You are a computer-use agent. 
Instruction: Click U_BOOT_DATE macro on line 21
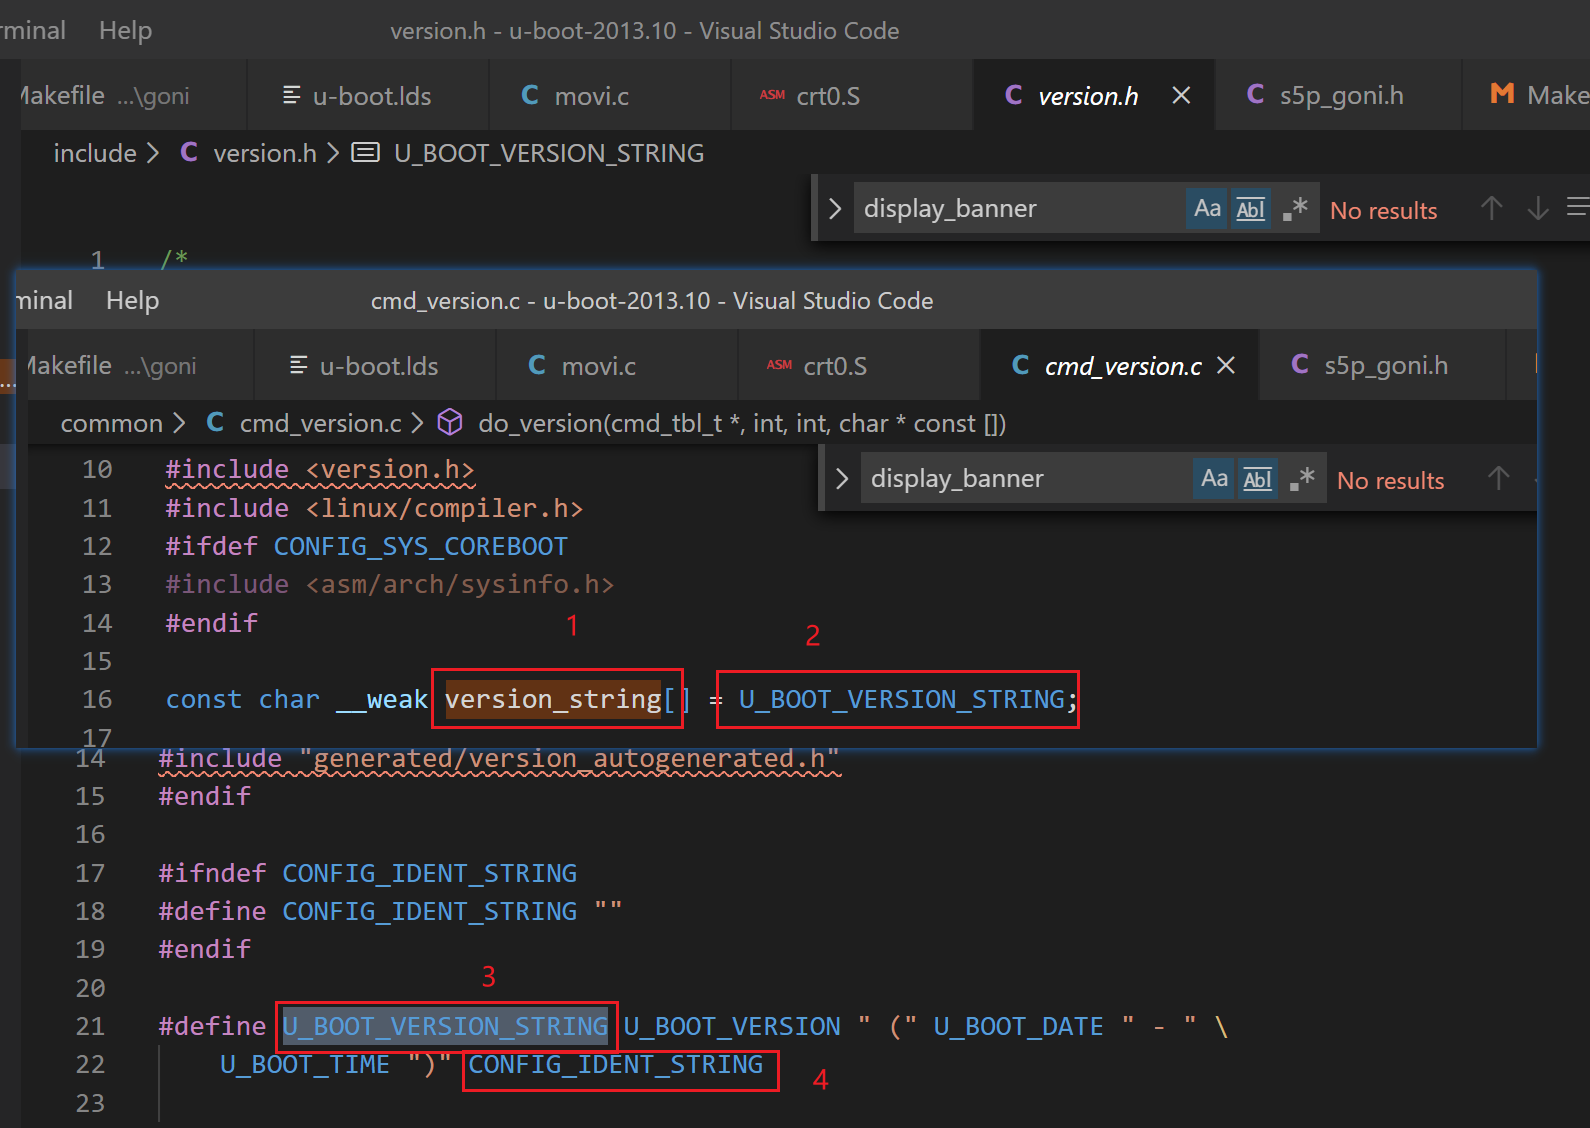1018,1026
